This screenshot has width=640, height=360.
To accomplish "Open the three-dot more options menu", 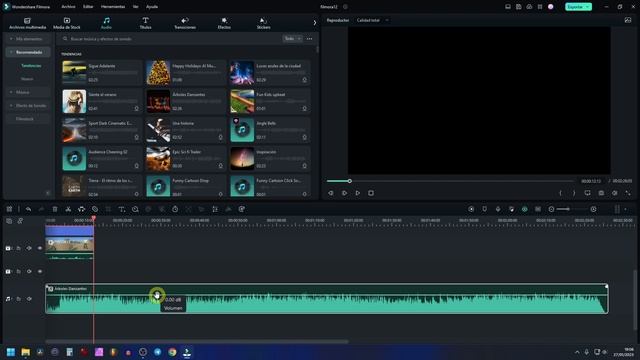I will point(309,39).
